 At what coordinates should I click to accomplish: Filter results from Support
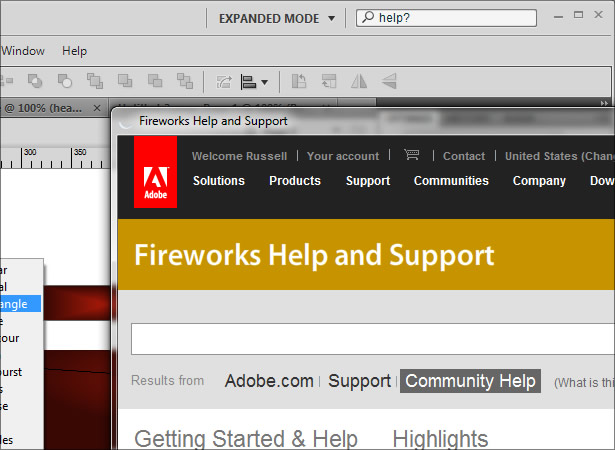pos(359,381)
